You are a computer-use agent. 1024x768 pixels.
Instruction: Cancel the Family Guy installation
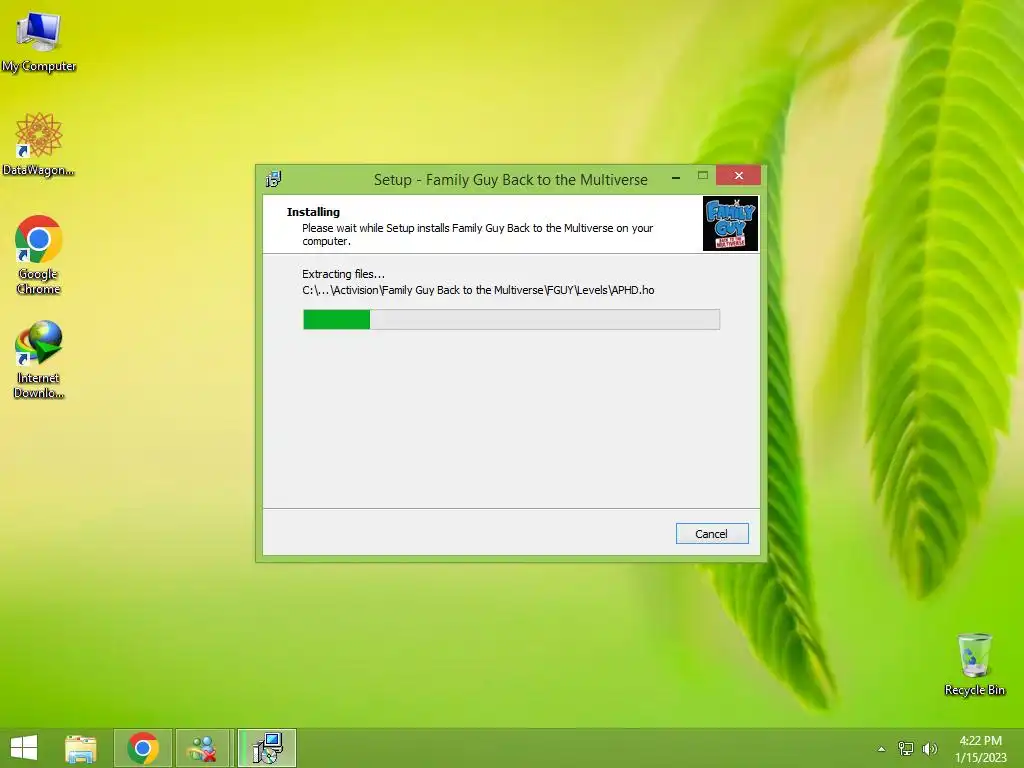(x=712, y=534)
